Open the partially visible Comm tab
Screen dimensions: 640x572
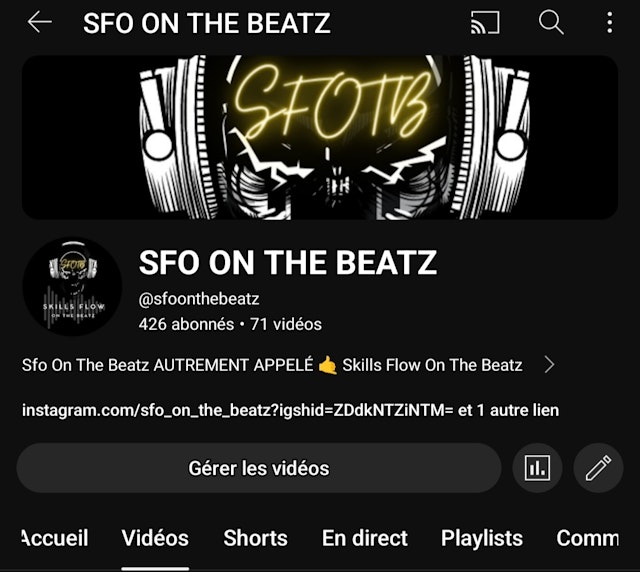(x=588, y=538)
